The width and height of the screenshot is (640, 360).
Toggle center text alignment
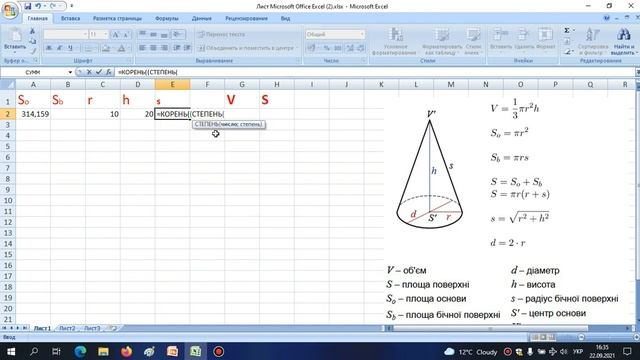[153, 48]
